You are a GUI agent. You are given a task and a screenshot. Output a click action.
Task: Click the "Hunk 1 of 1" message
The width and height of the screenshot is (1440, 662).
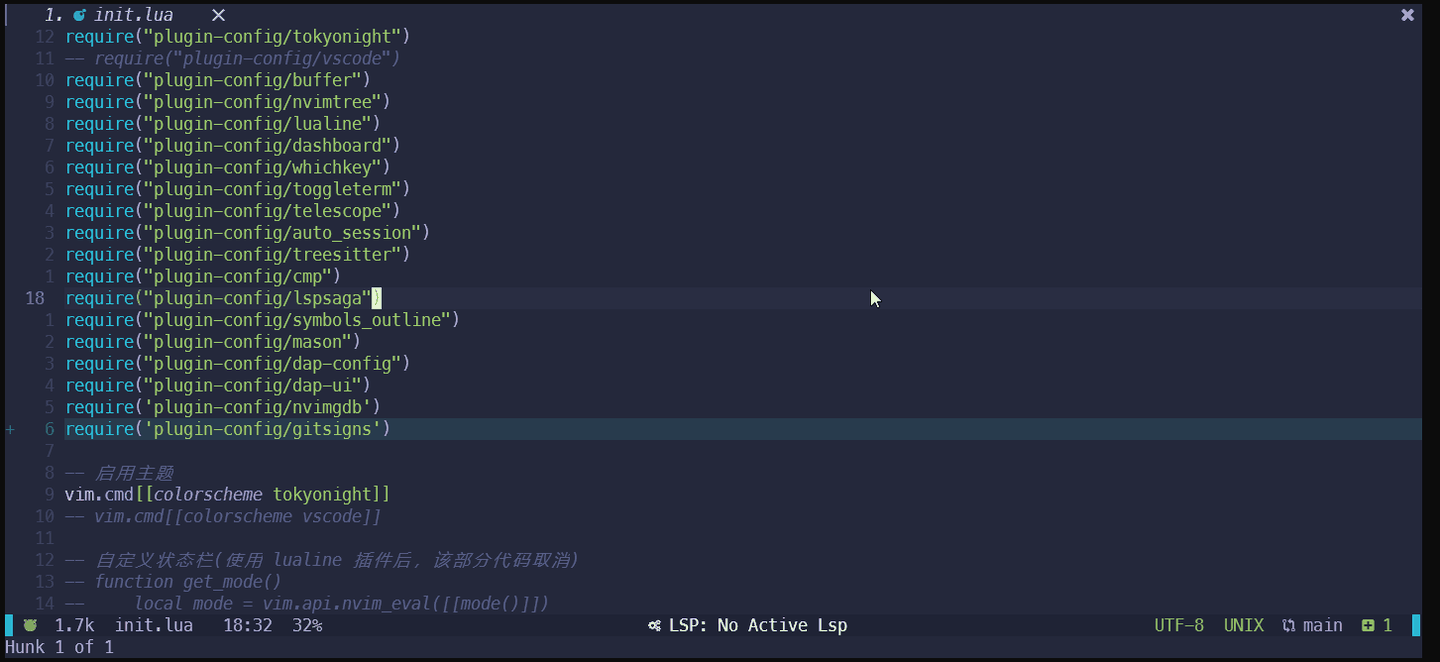60,647
